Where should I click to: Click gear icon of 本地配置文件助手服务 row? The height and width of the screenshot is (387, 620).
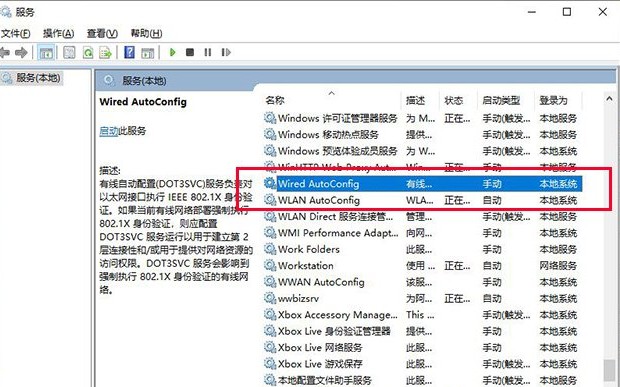point(270,380)
